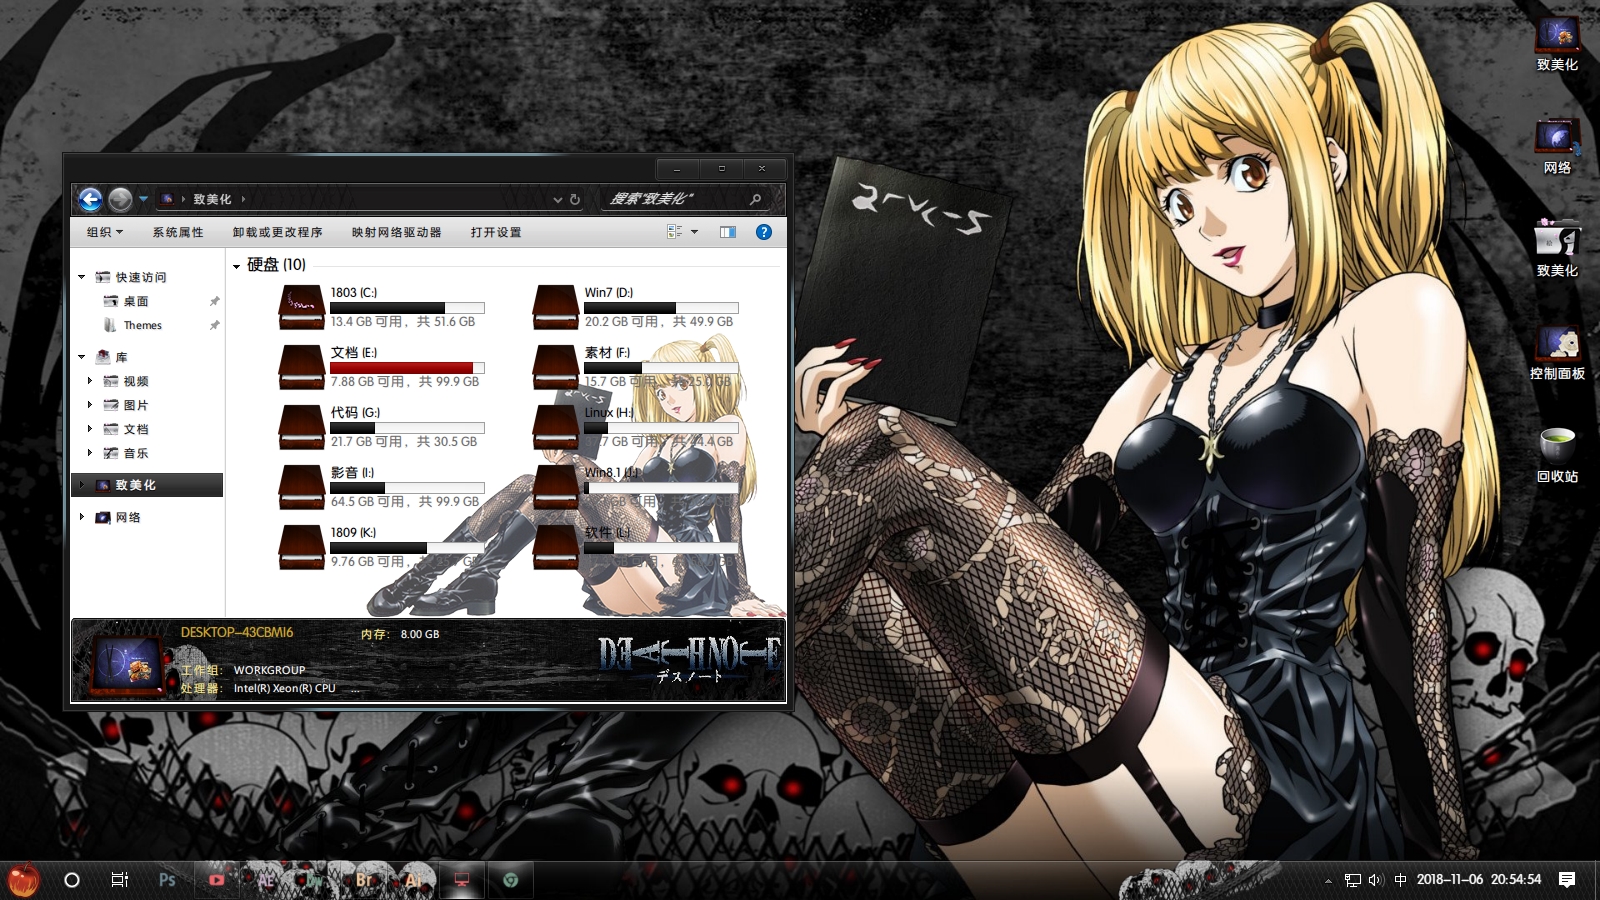
Task: Launch Illustrator from the taskbar
Action: click(412, 880)
